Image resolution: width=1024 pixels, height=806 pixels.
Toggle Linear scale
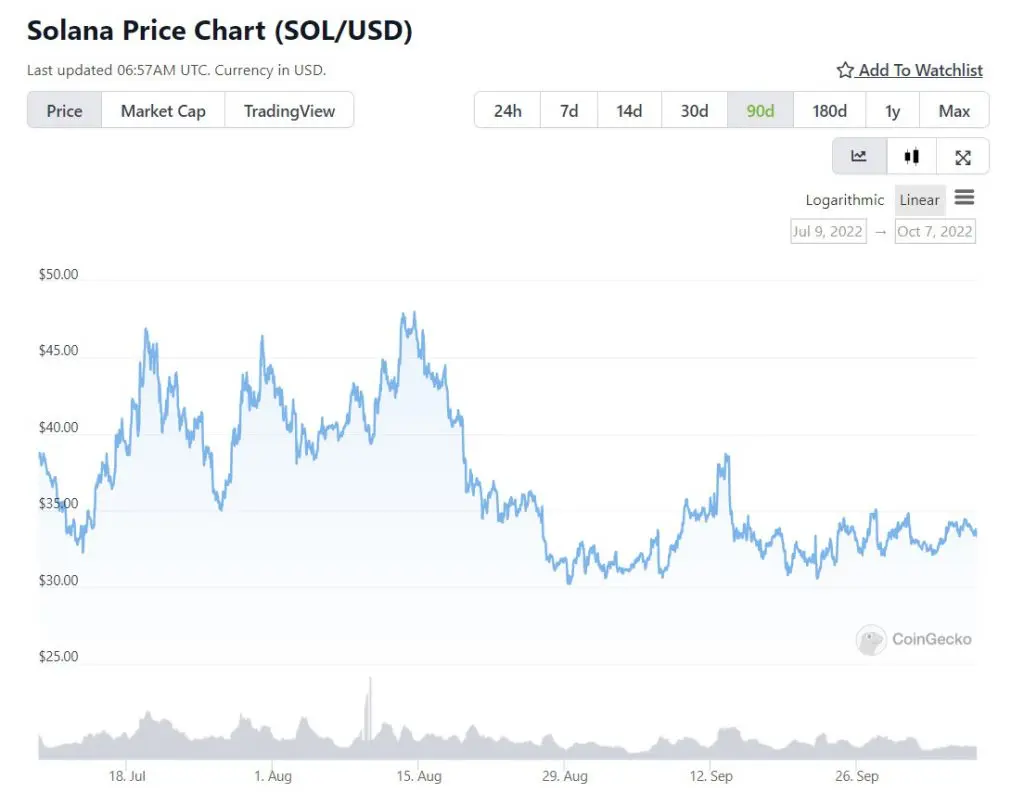(x=920, y=200)
